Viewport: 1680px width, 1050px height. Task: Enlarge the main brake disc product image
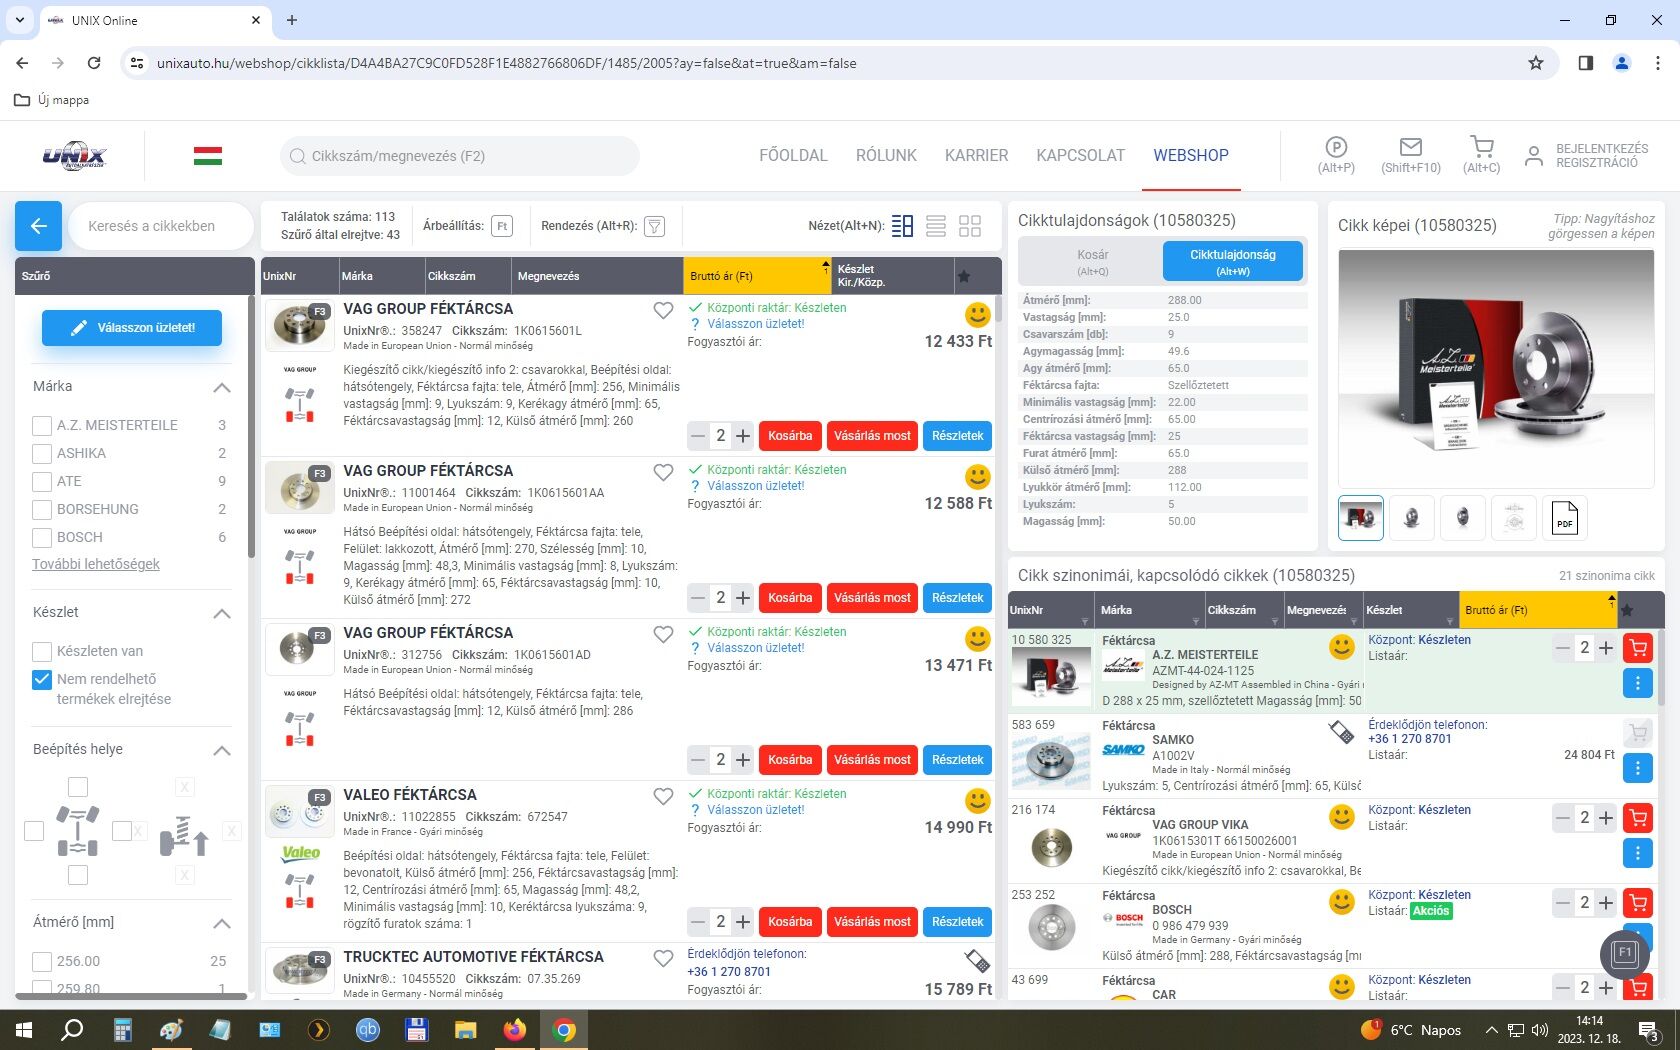pos(1496,369)
